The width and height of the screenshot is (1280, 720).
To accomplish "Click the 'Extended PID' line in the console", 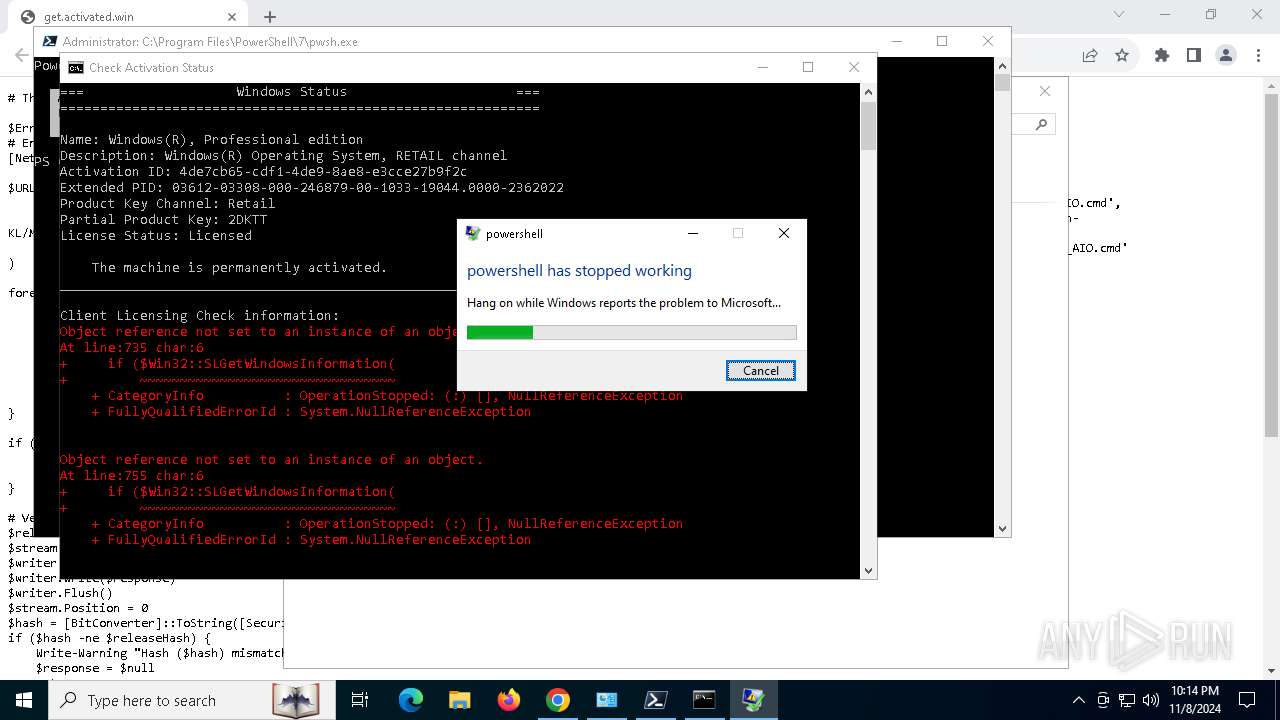I will 312,188.
